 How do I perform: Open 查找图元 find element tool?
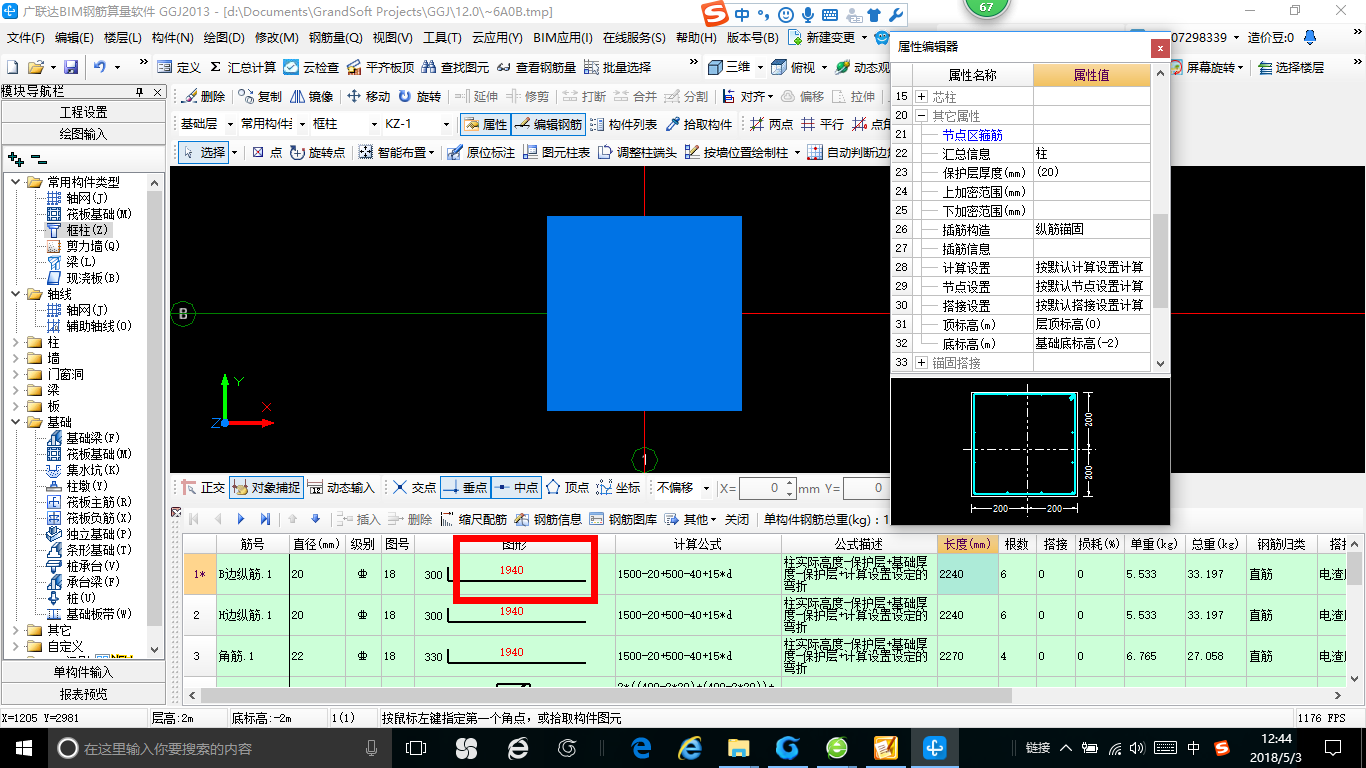[455, 67]
